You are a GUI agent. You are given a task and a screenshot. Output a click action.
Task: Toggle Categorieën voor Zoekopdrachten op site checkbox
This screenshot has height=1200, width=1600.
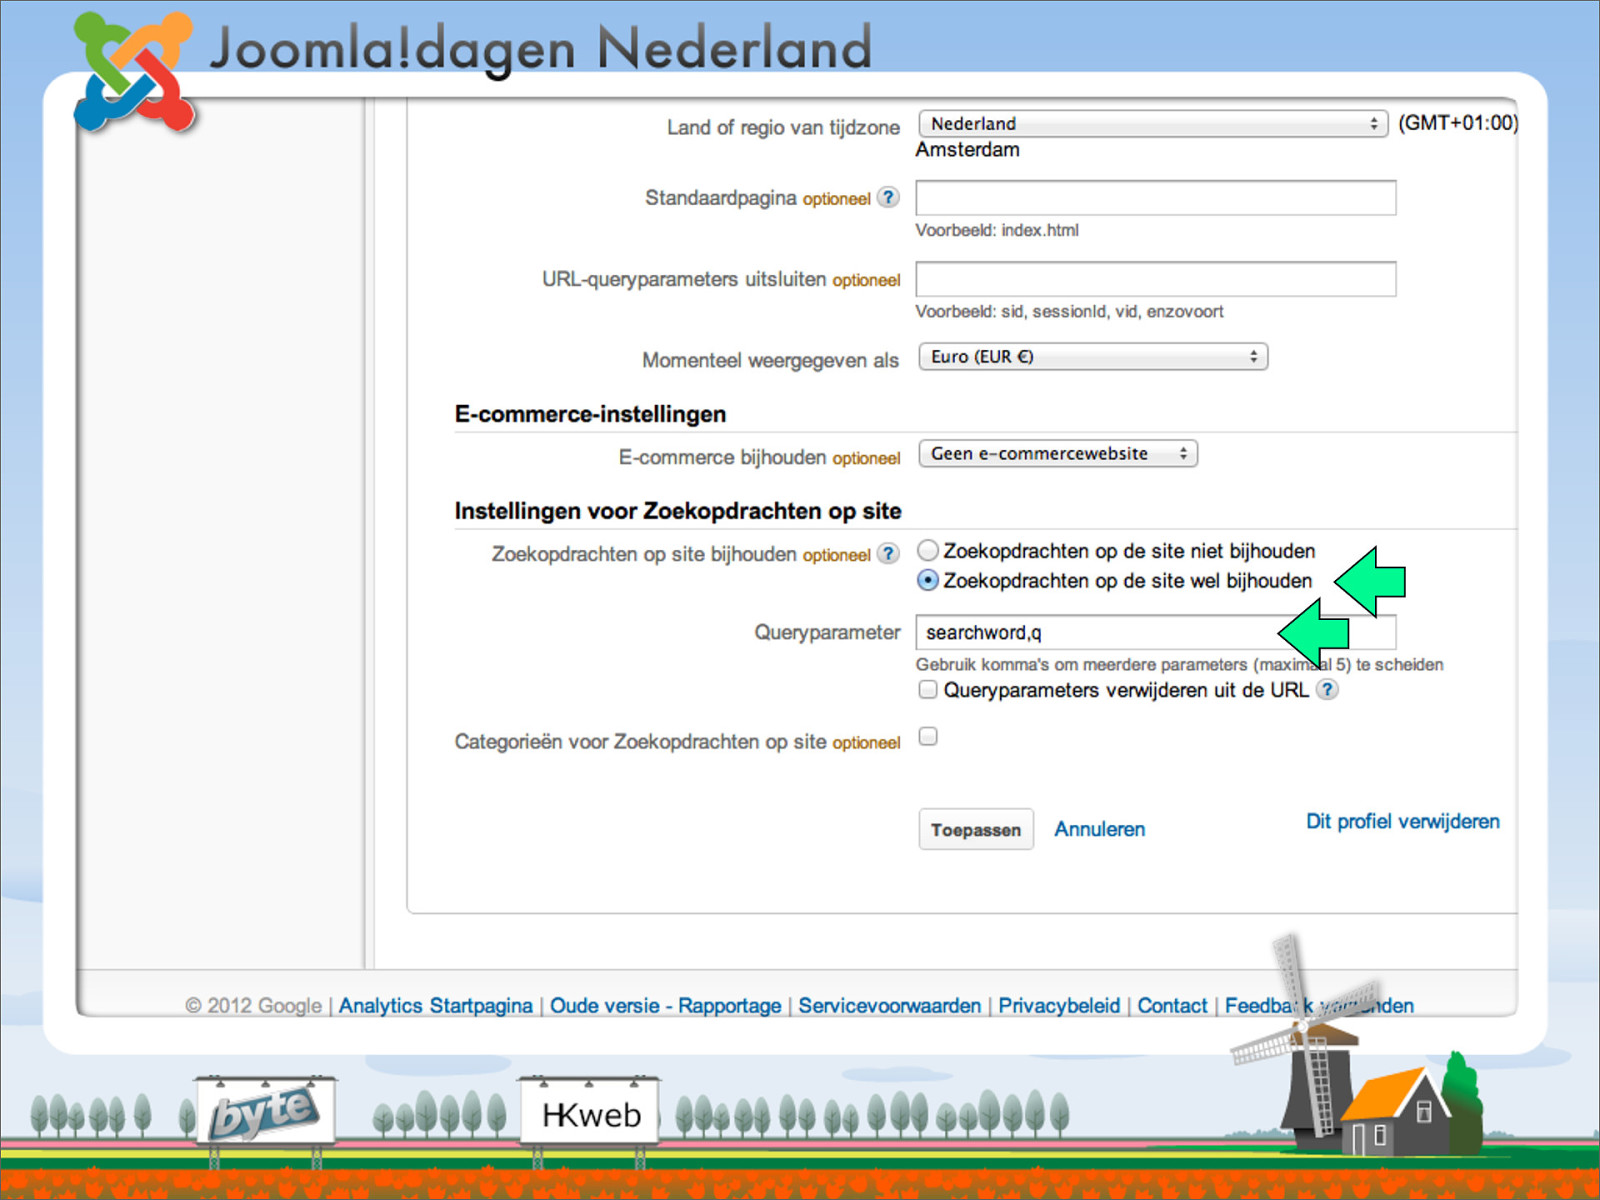click(x=928, y=737)
